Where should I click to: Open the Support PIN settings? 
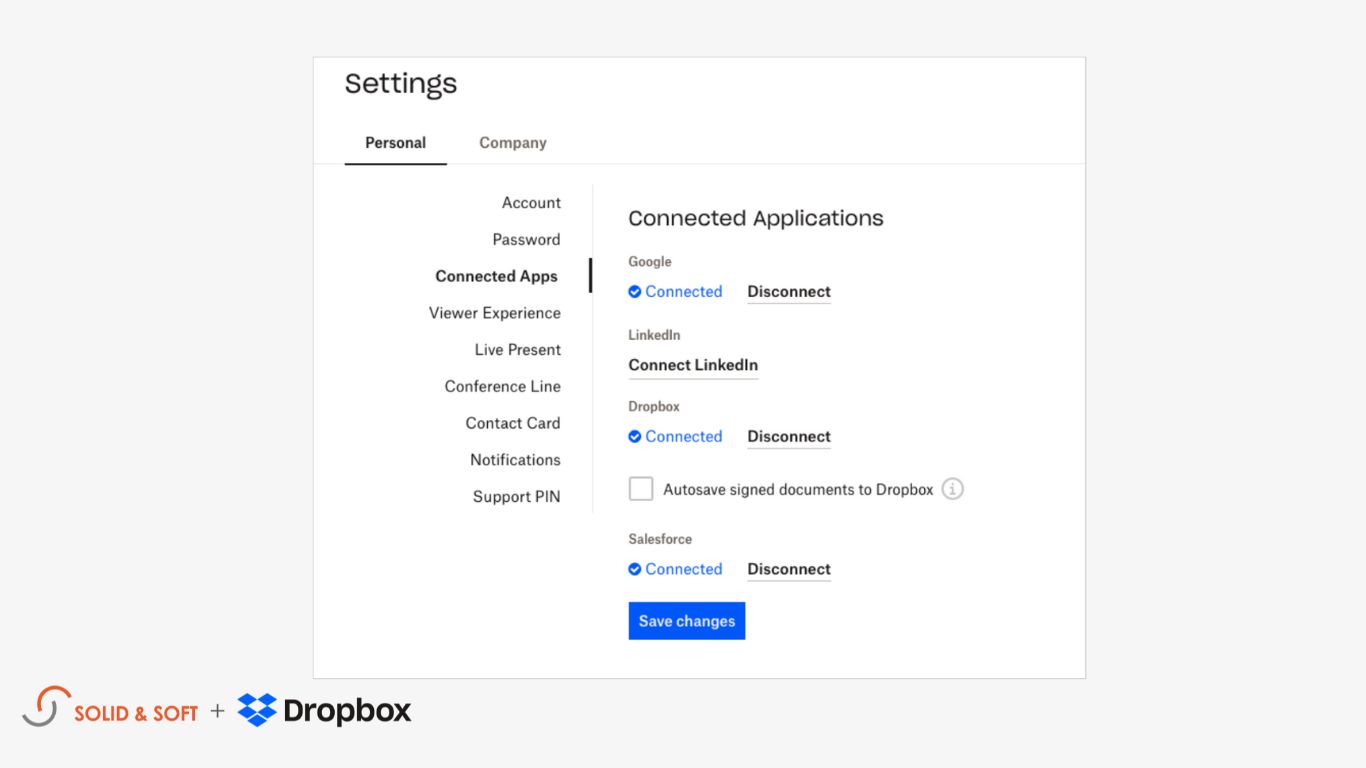516,496
